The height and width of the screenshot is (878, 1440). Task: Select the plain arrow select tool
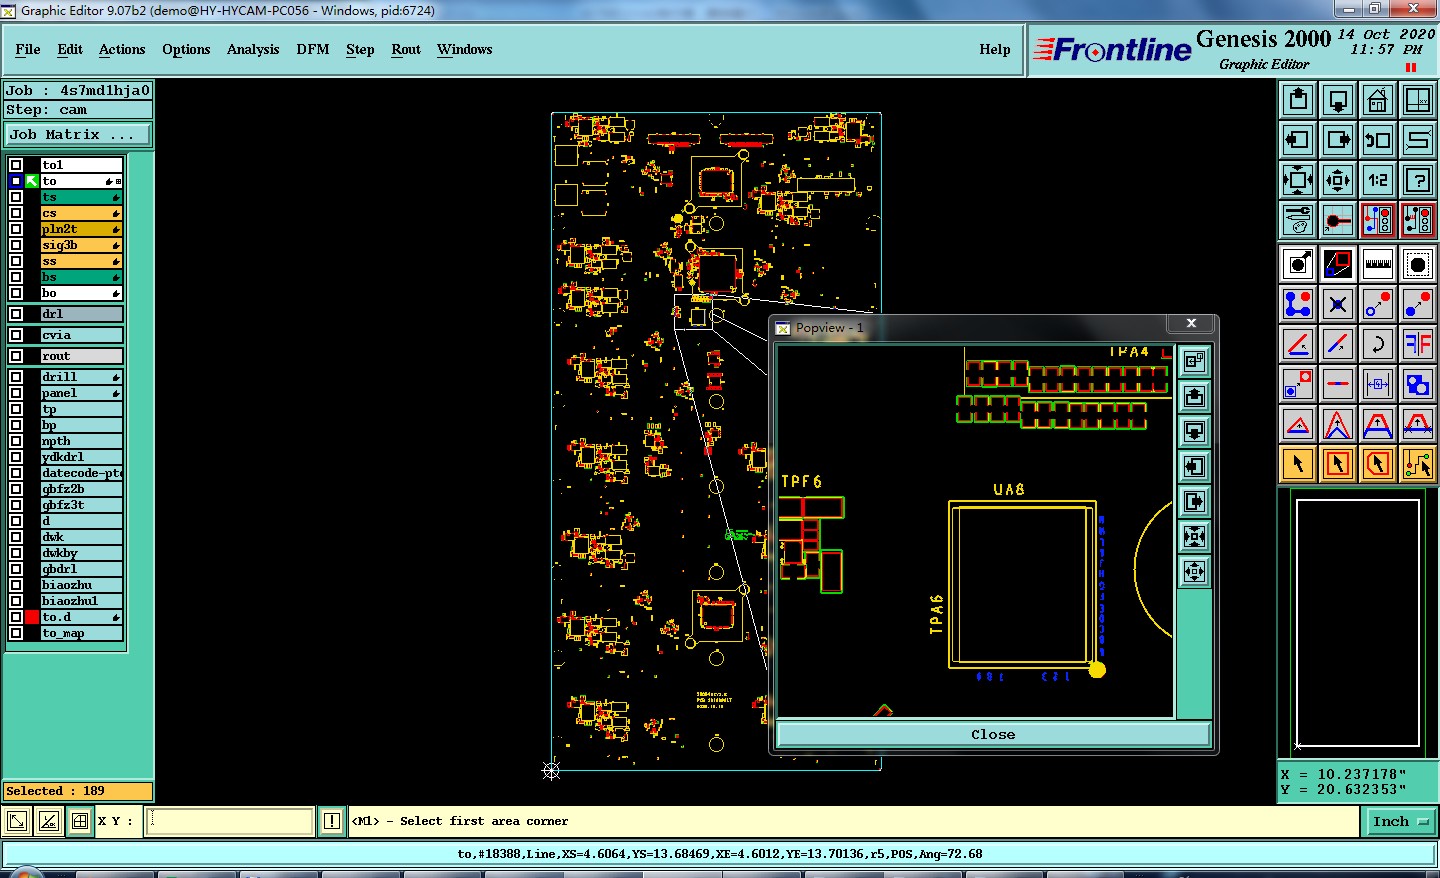(x=1298, y=464)
